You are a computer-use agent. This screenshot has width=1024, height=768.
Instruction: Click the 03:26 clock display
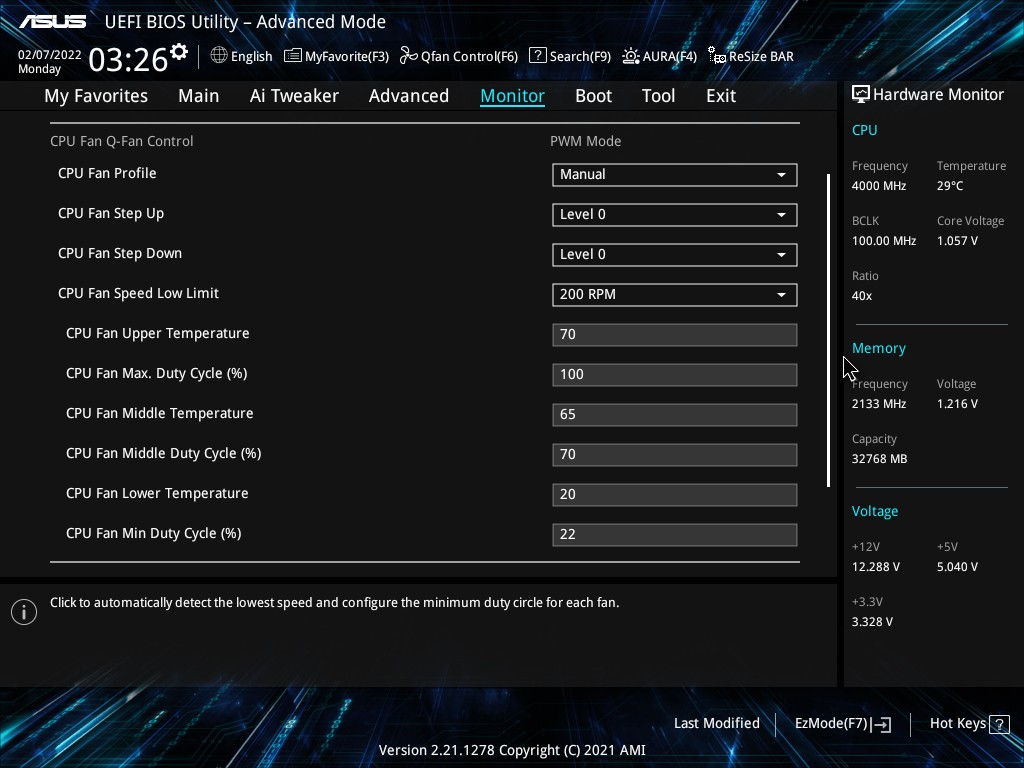(x=128, y=59)
